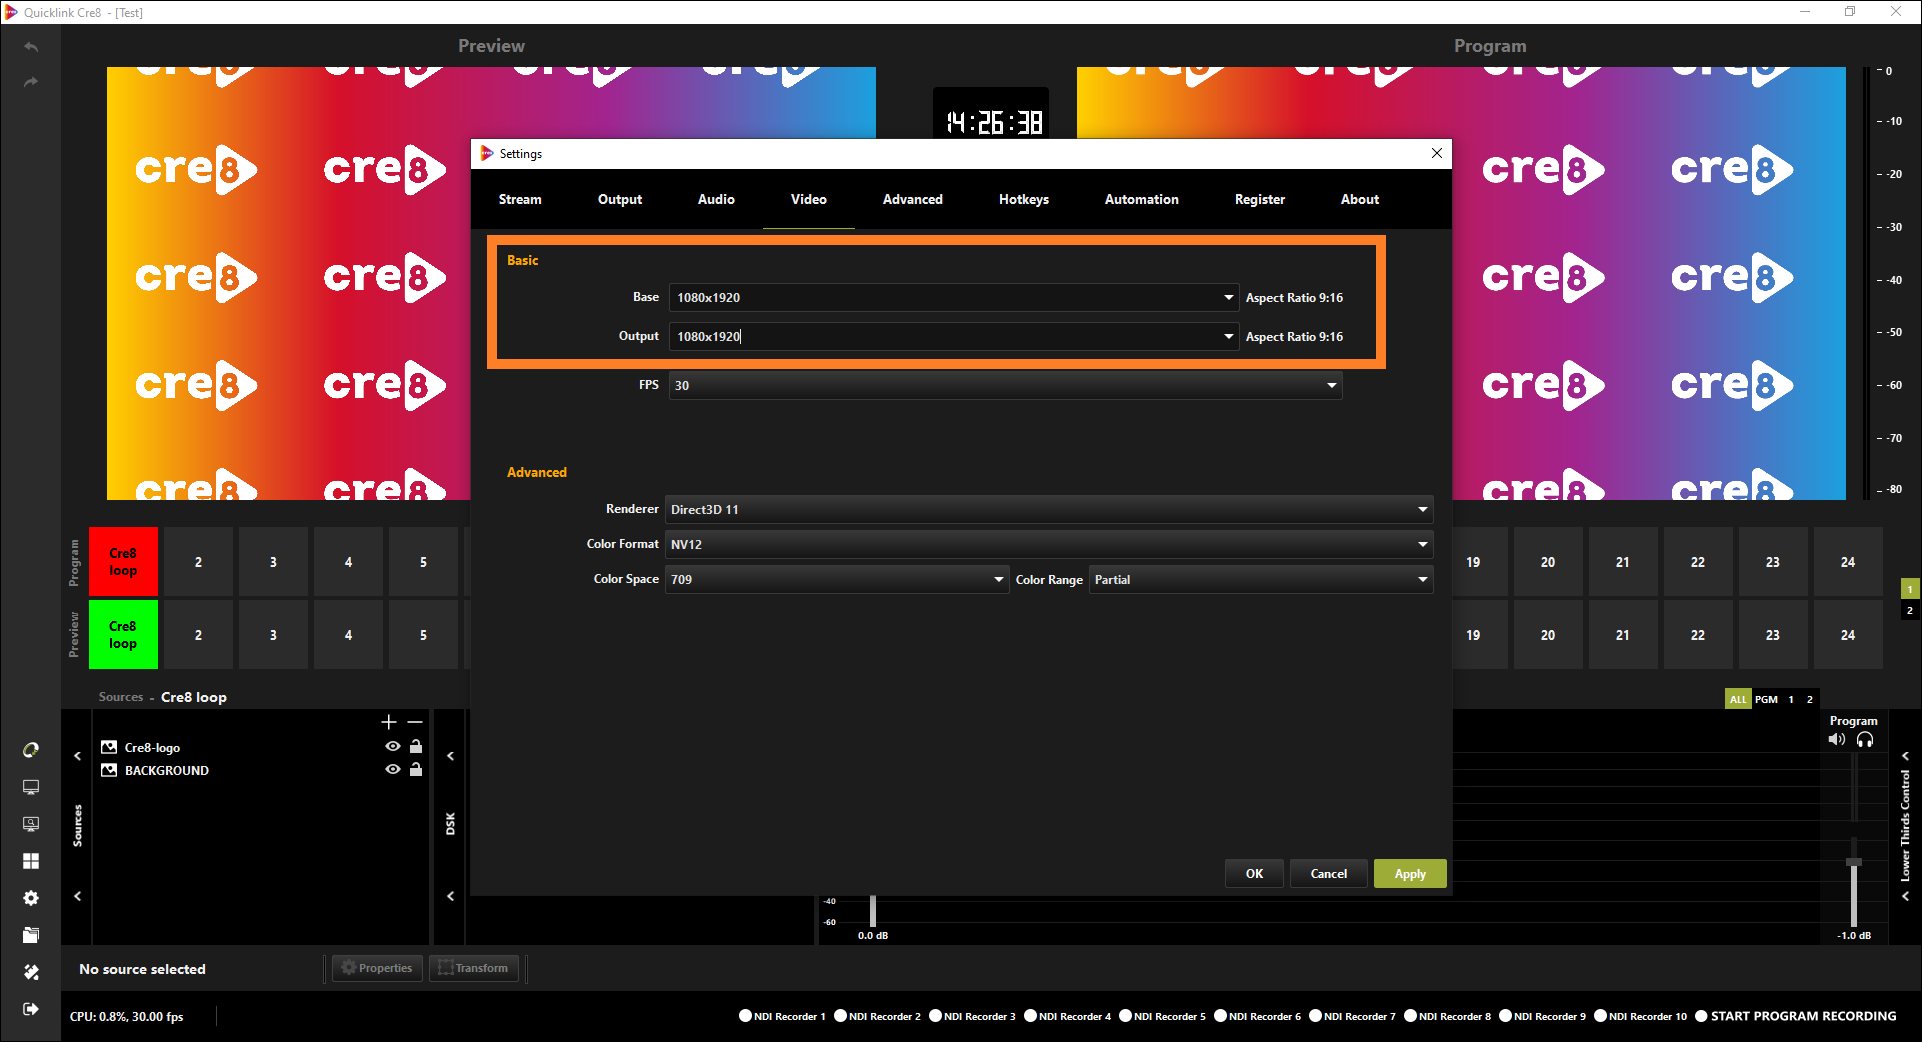This screenshot has width=1922, height=1042.
Task: Open the Hotkeys settings tab
Action: [1023, 199]
